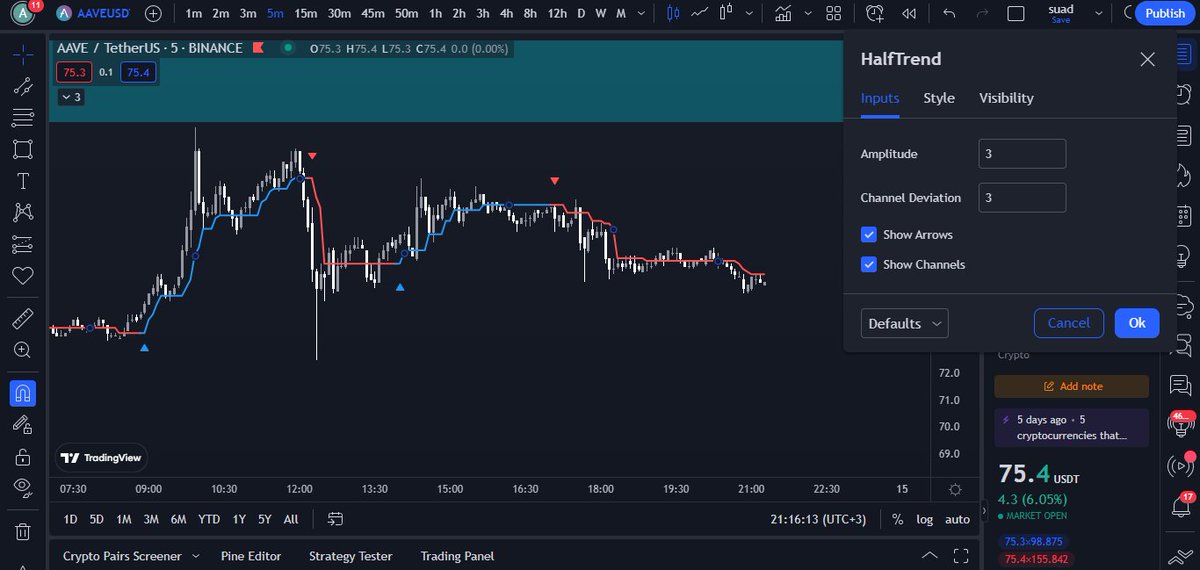Expand the manage layouts dropdown arrow
Screen dimensions: 1200x570
[x=1098, y=14]
